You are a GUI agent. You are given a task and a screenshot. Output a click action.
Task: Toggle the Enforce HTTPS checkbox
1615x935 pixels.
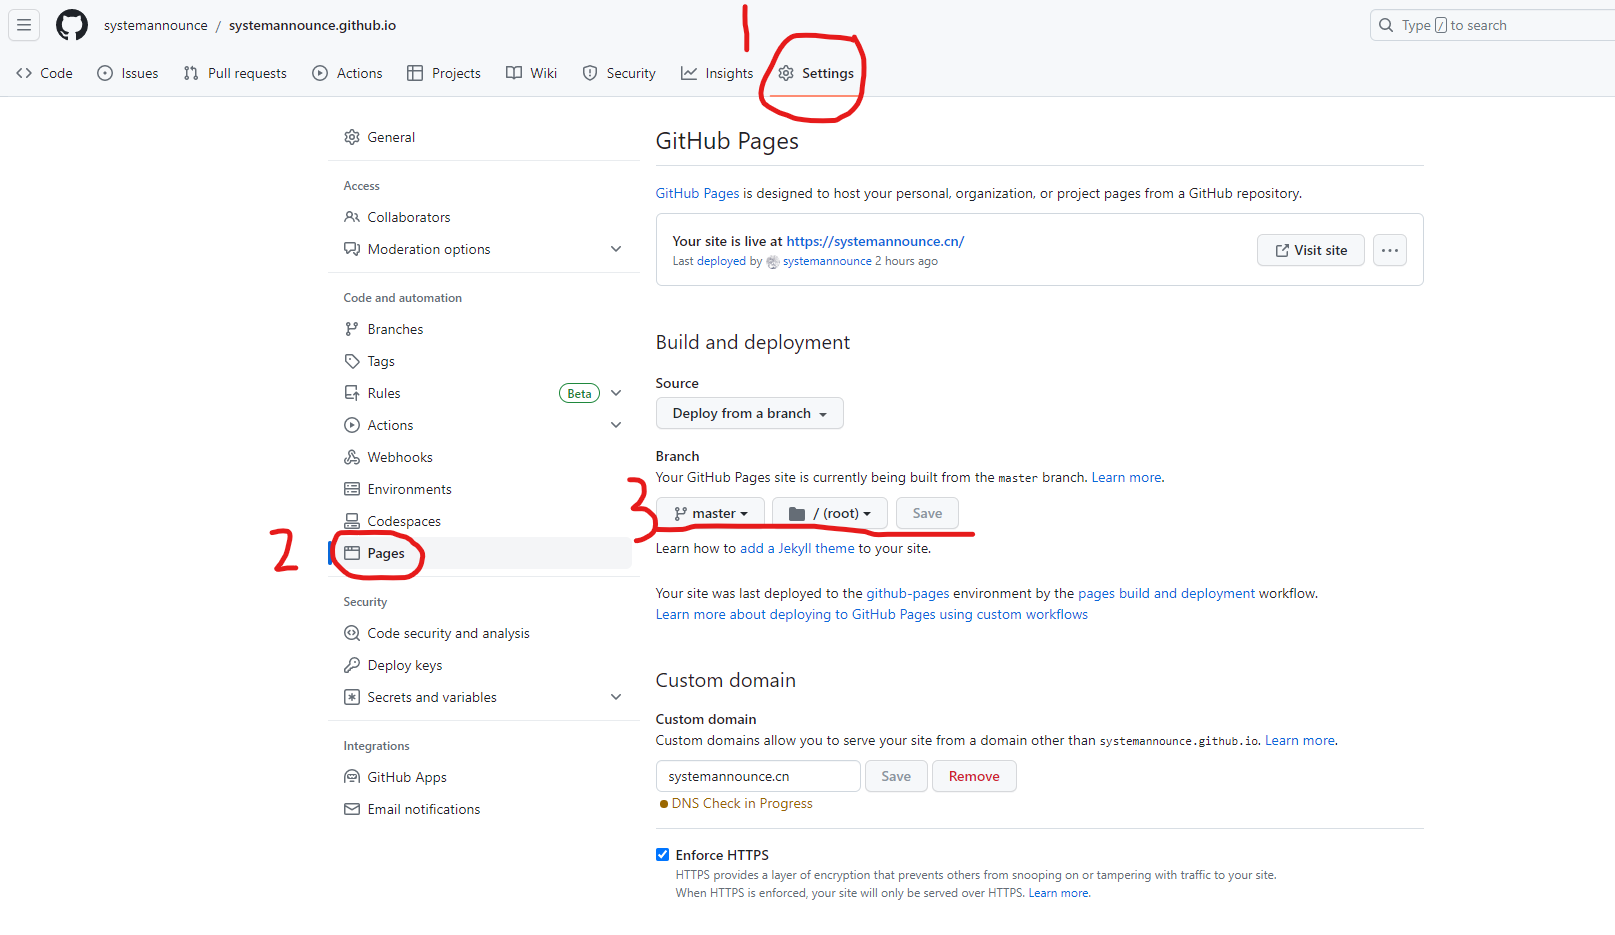click(x=662, y=855)
